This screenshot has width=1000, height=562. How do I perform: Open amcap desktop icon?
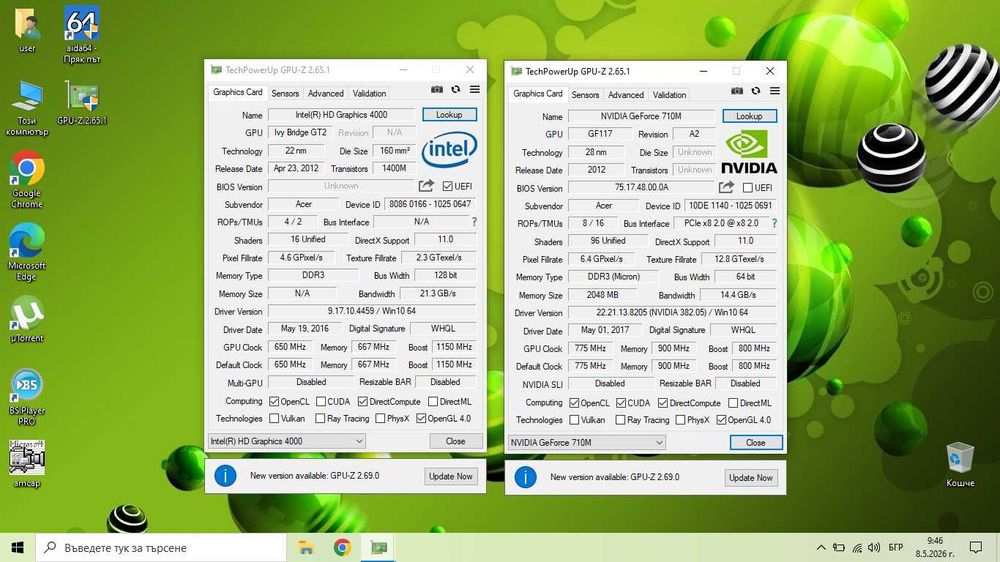[x=27, y=464]
